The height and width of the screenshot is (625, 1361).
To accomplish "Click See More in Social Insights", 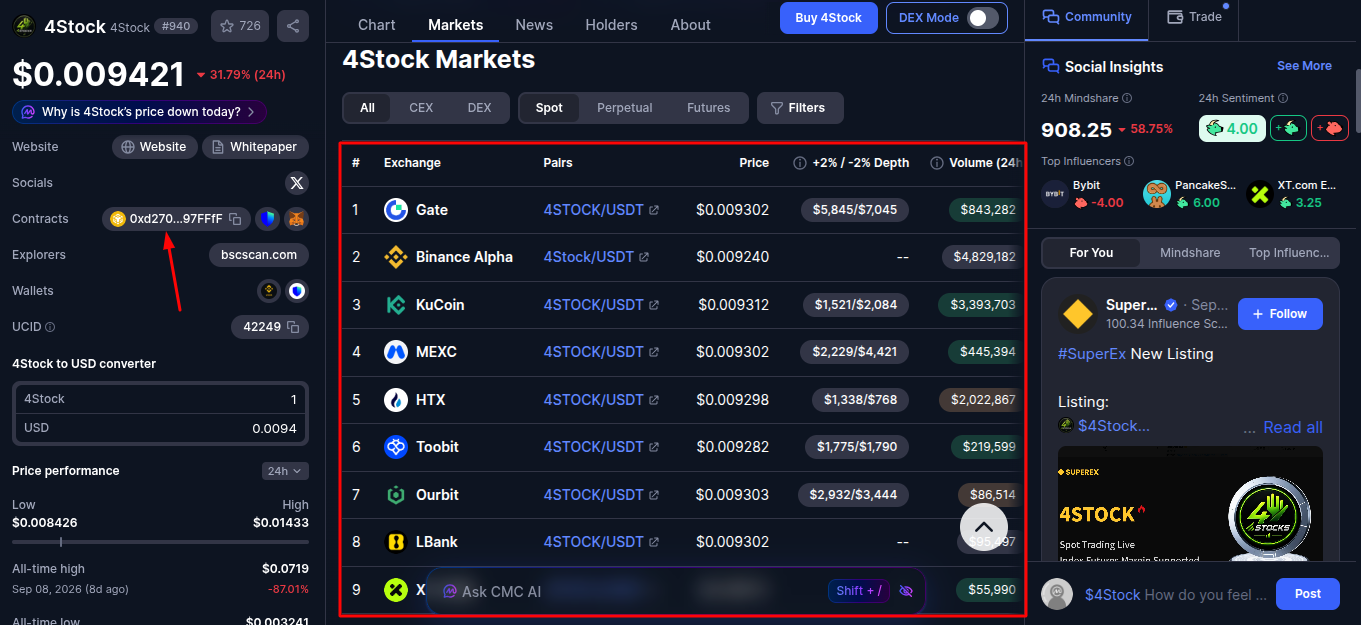I will (1304, 66).
